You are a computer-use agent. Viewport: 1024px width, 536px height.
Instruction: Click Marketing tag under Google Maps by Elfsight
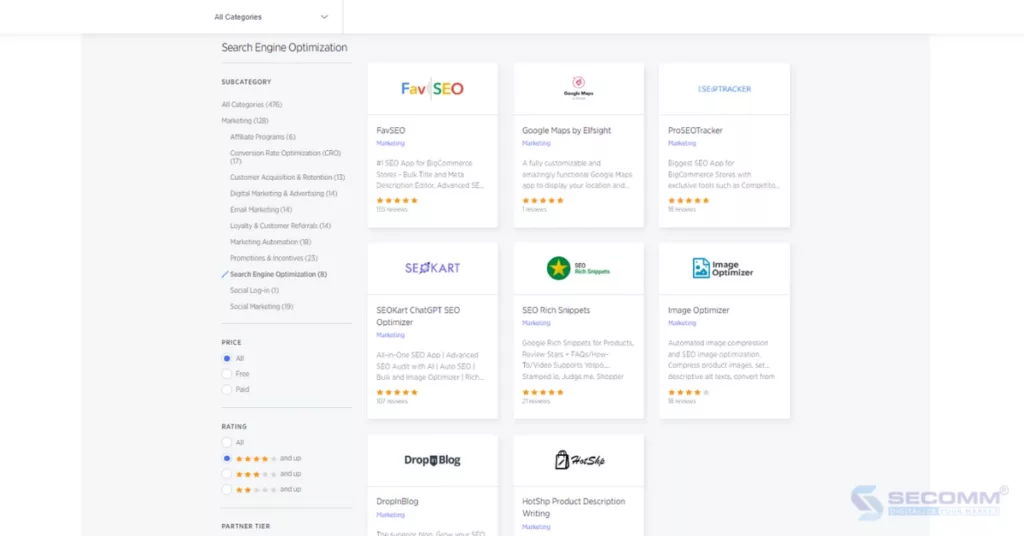pos(536,143)
